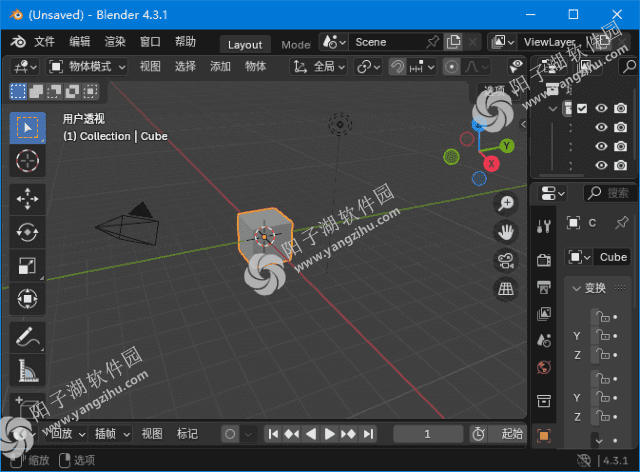Toggle camera view with camera gizmo
Viewport: 640px width, 472px height.
tap(506, 260)
